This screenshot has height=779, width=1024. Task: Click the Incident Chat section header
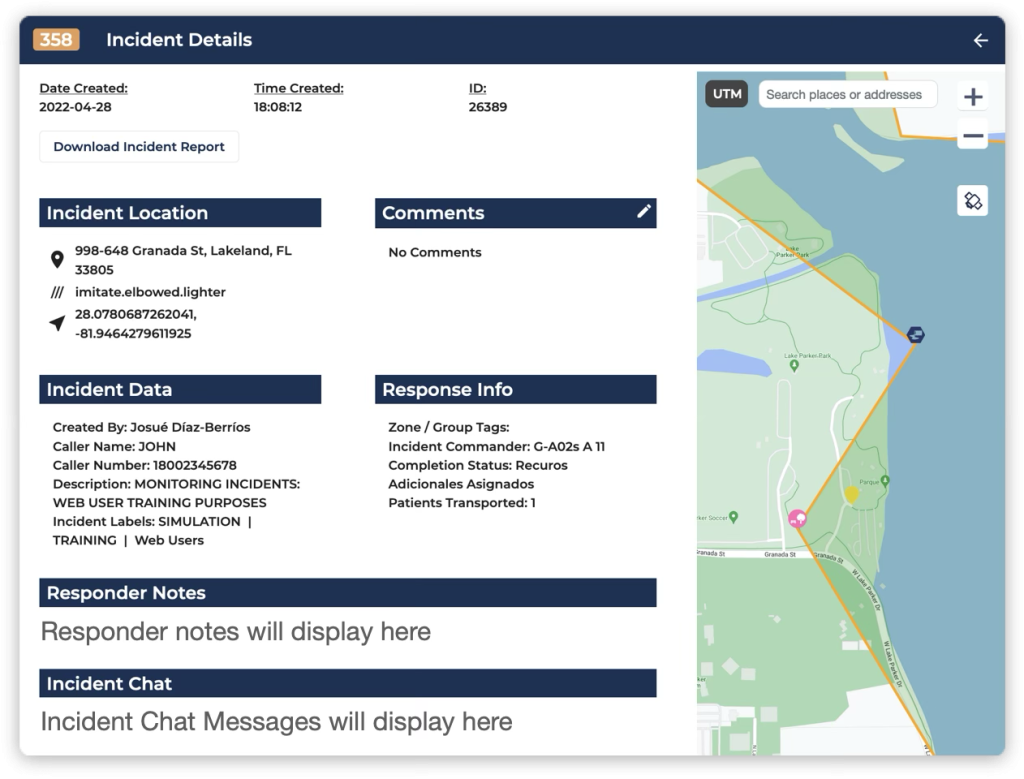tap(348, 683)
